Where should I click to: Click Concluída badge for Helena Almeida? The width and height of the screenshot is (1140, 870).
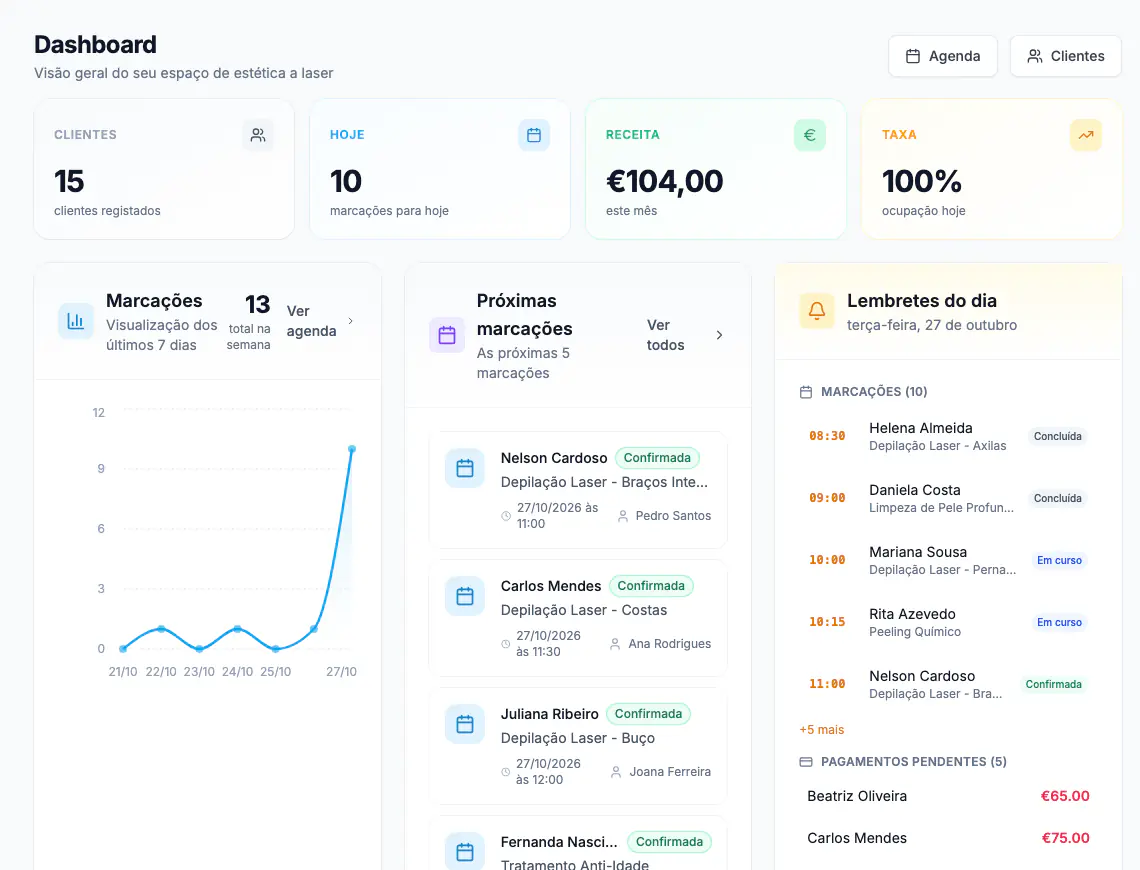coord(1058,436)
